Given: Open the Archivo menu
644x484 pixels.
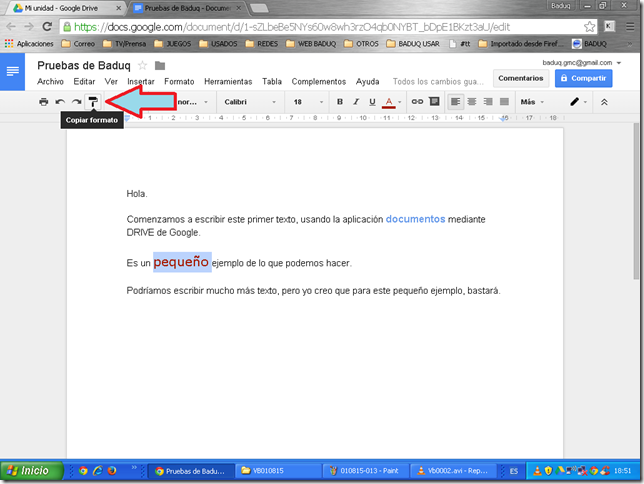Looking at the screenshot, I should pyautogui.click(x=50, y=81).
